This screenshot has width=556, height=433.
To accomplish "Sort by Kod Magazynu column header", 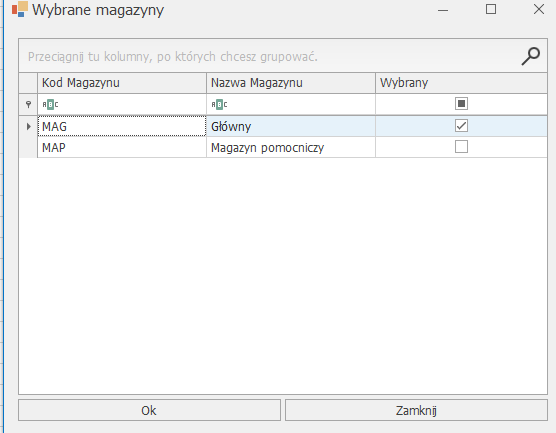I will coord(122,83).
